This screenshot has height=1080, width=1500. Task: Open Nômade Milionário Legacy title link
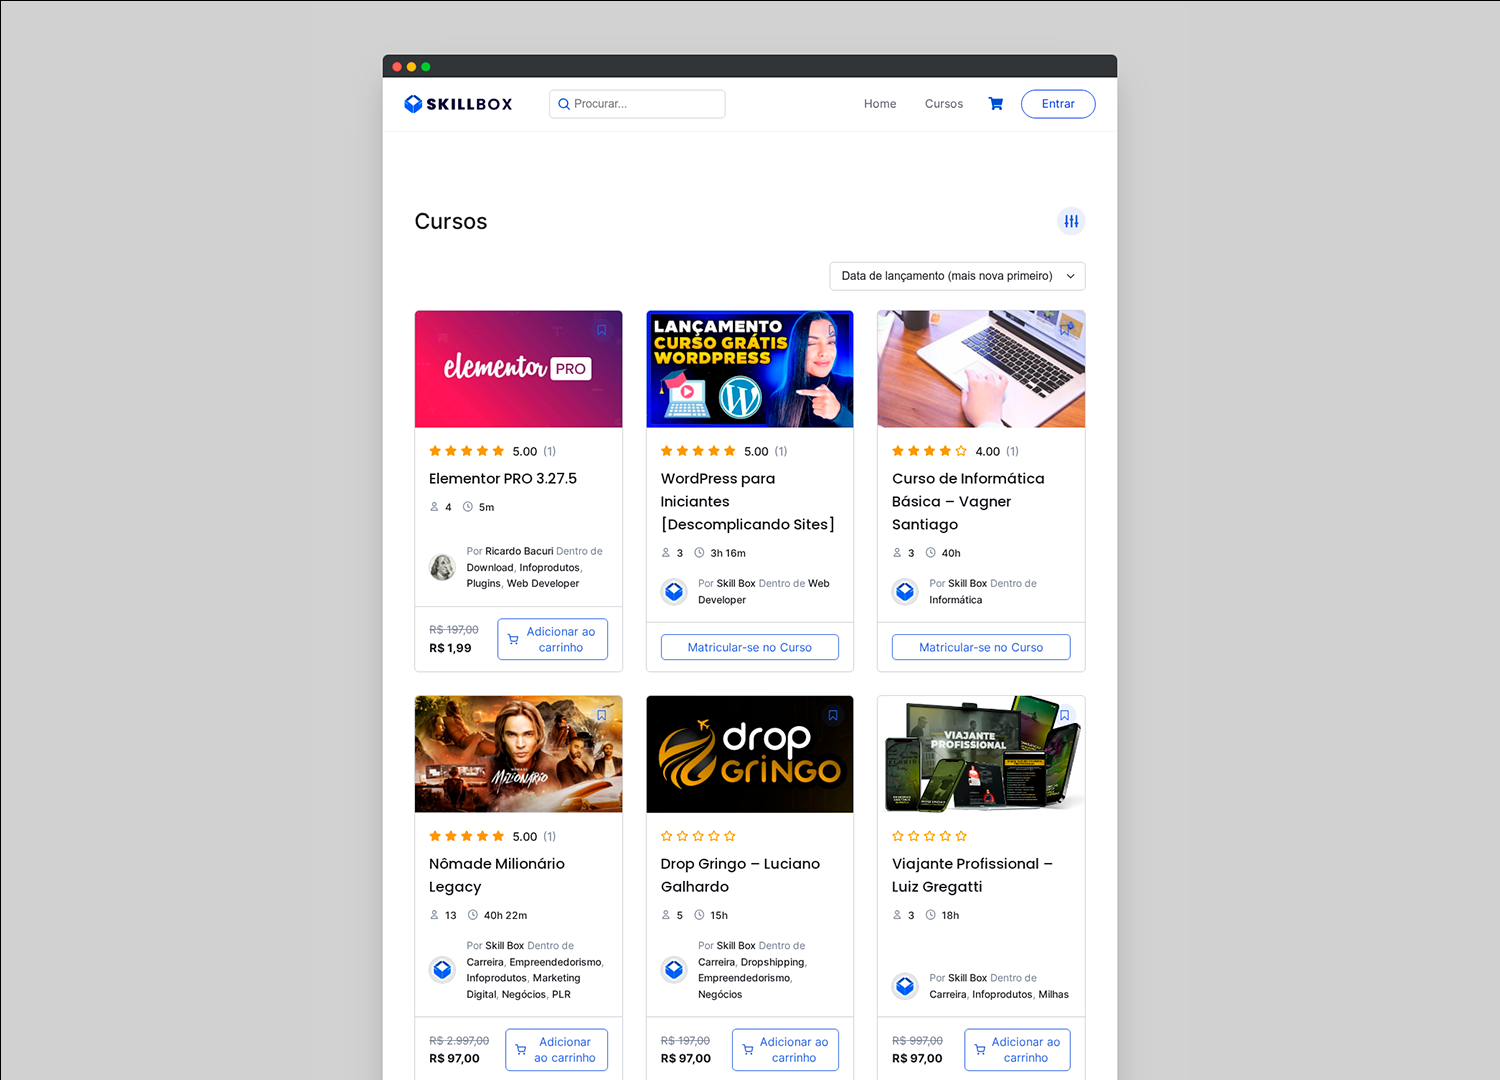click(497, 875)
